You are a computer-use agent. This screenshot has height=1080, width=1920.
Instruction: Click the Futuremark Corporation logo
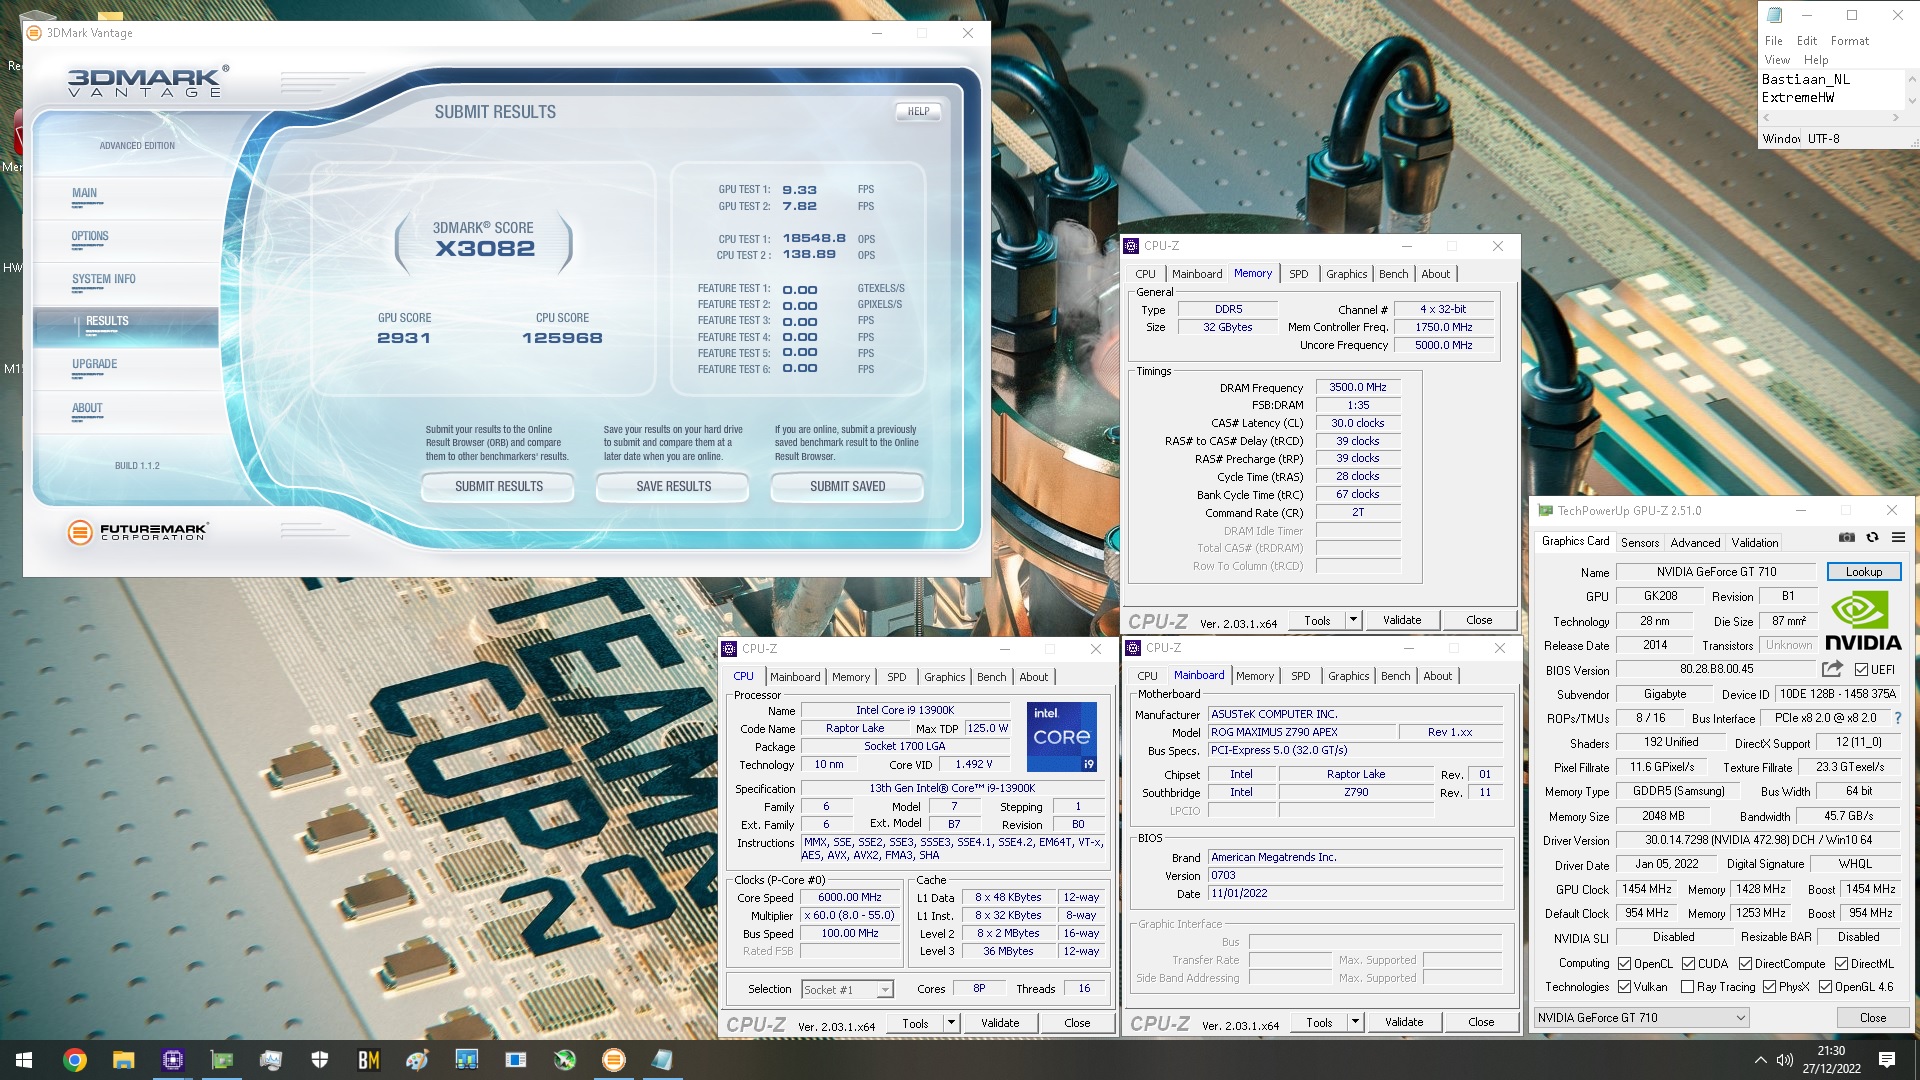137,532
